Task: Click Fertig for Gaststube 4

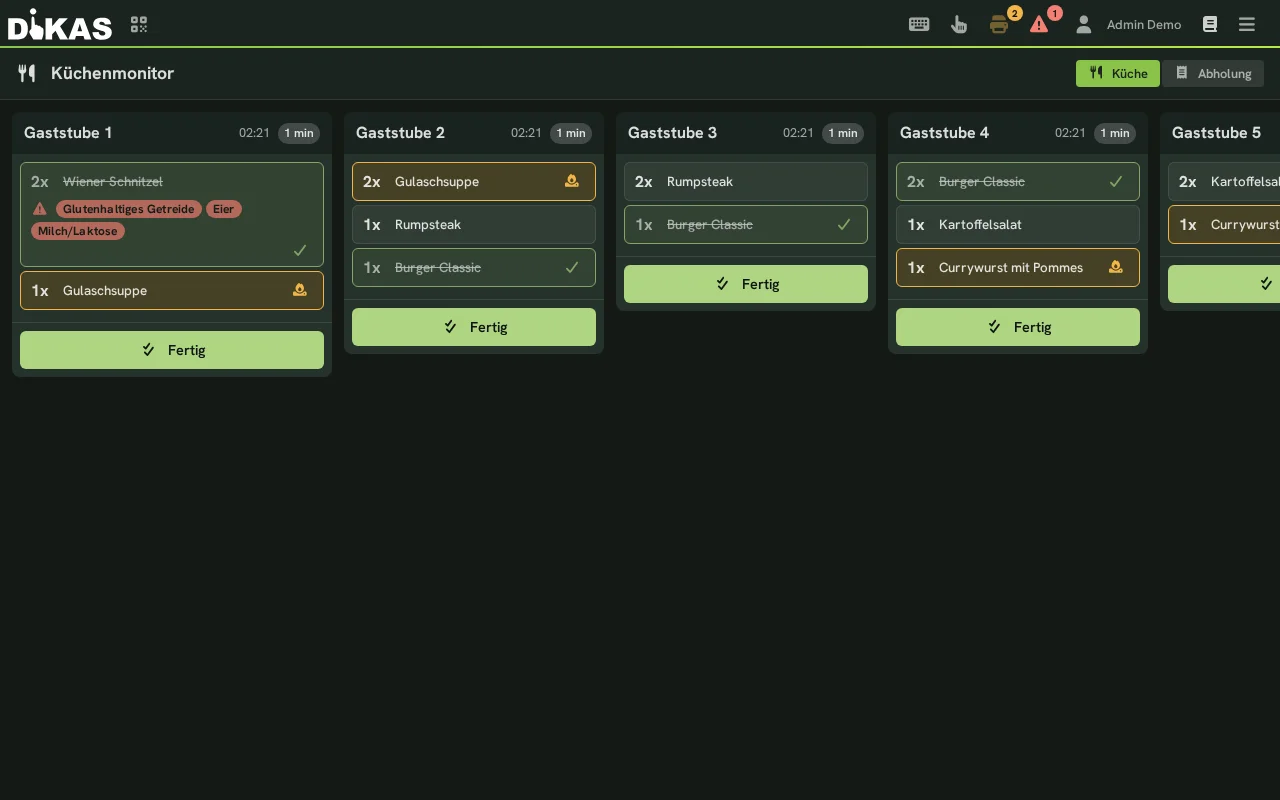Action: pyautogui.click(x=1018, y=327)
